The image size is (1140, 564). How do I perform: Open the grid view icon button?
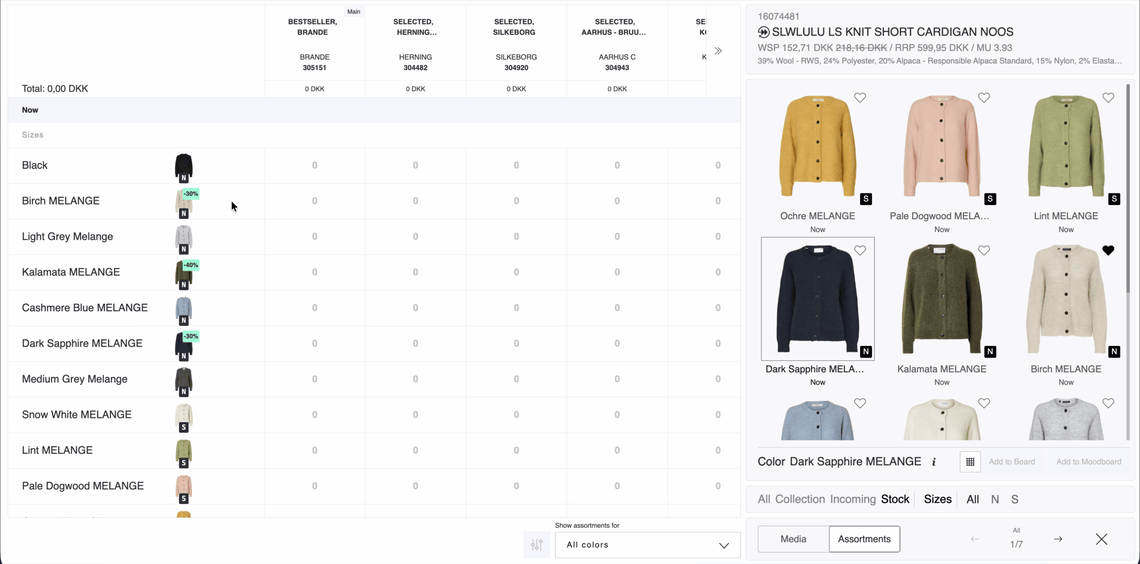tap(970, 462)
